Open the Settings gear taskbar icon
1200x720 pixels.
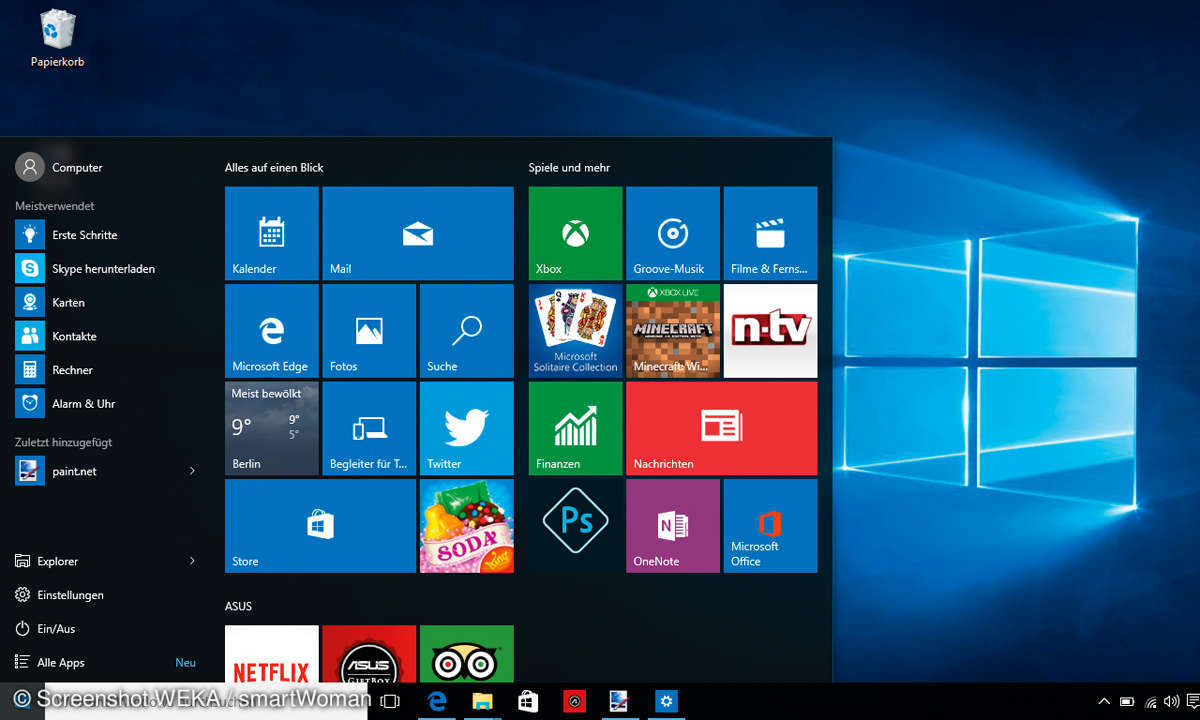coord(666,702)
